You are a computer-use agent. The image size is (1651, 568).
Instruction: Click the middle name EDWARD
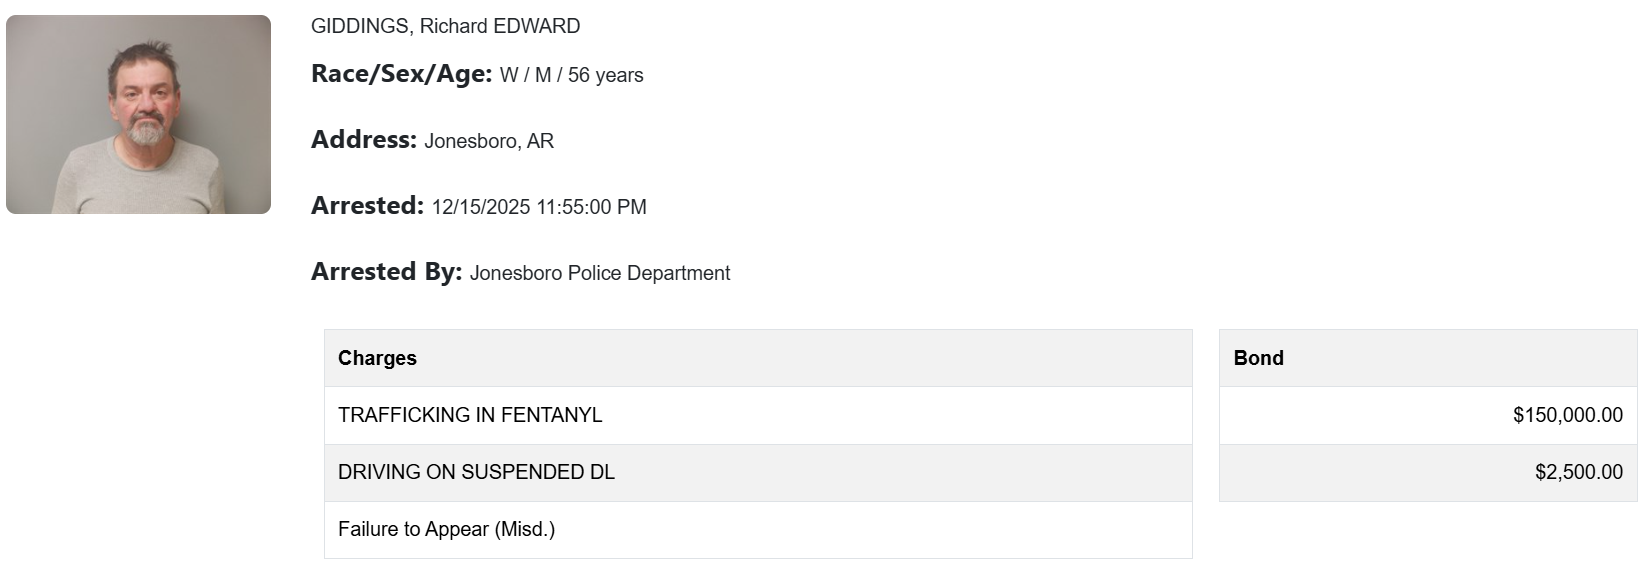pyautogui.click(x=537, y=27)
